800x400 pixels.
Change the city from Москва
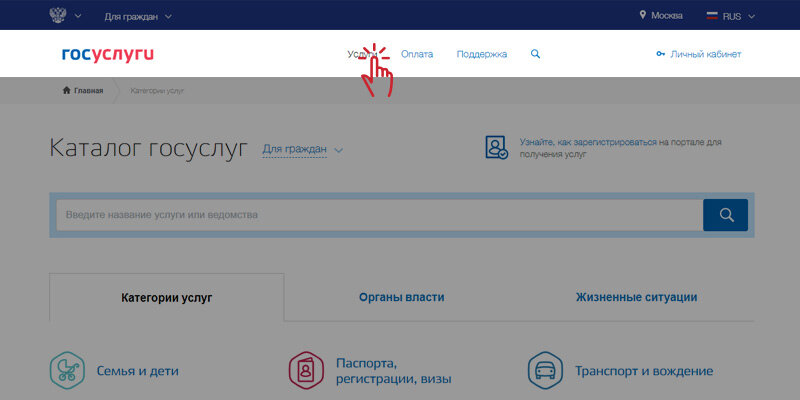pos(667,16)
